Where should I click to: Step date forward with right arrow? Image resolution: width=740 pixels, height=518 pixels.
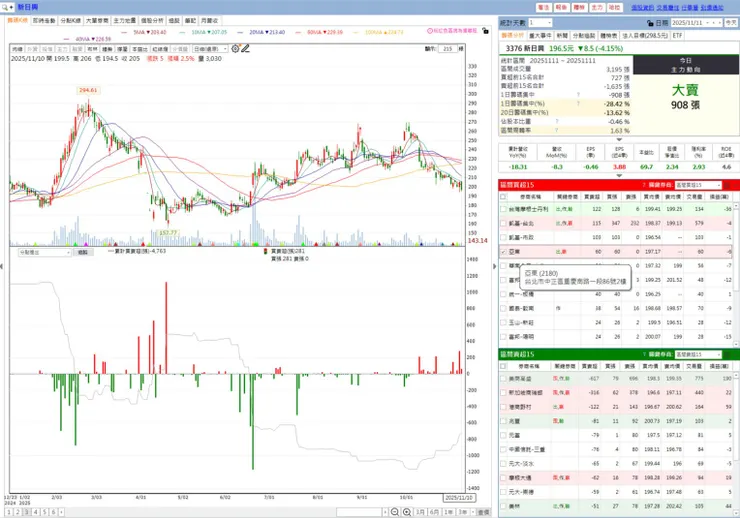(719, 23)
